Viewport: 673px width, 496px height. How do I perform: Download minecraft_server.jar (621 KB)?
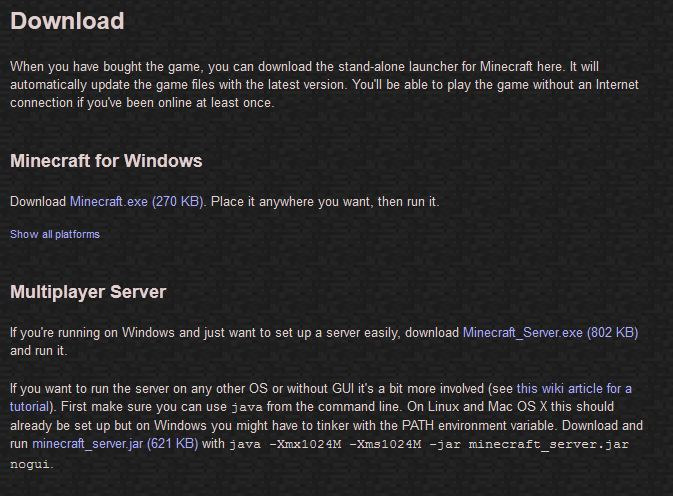[x=115, y=443]
